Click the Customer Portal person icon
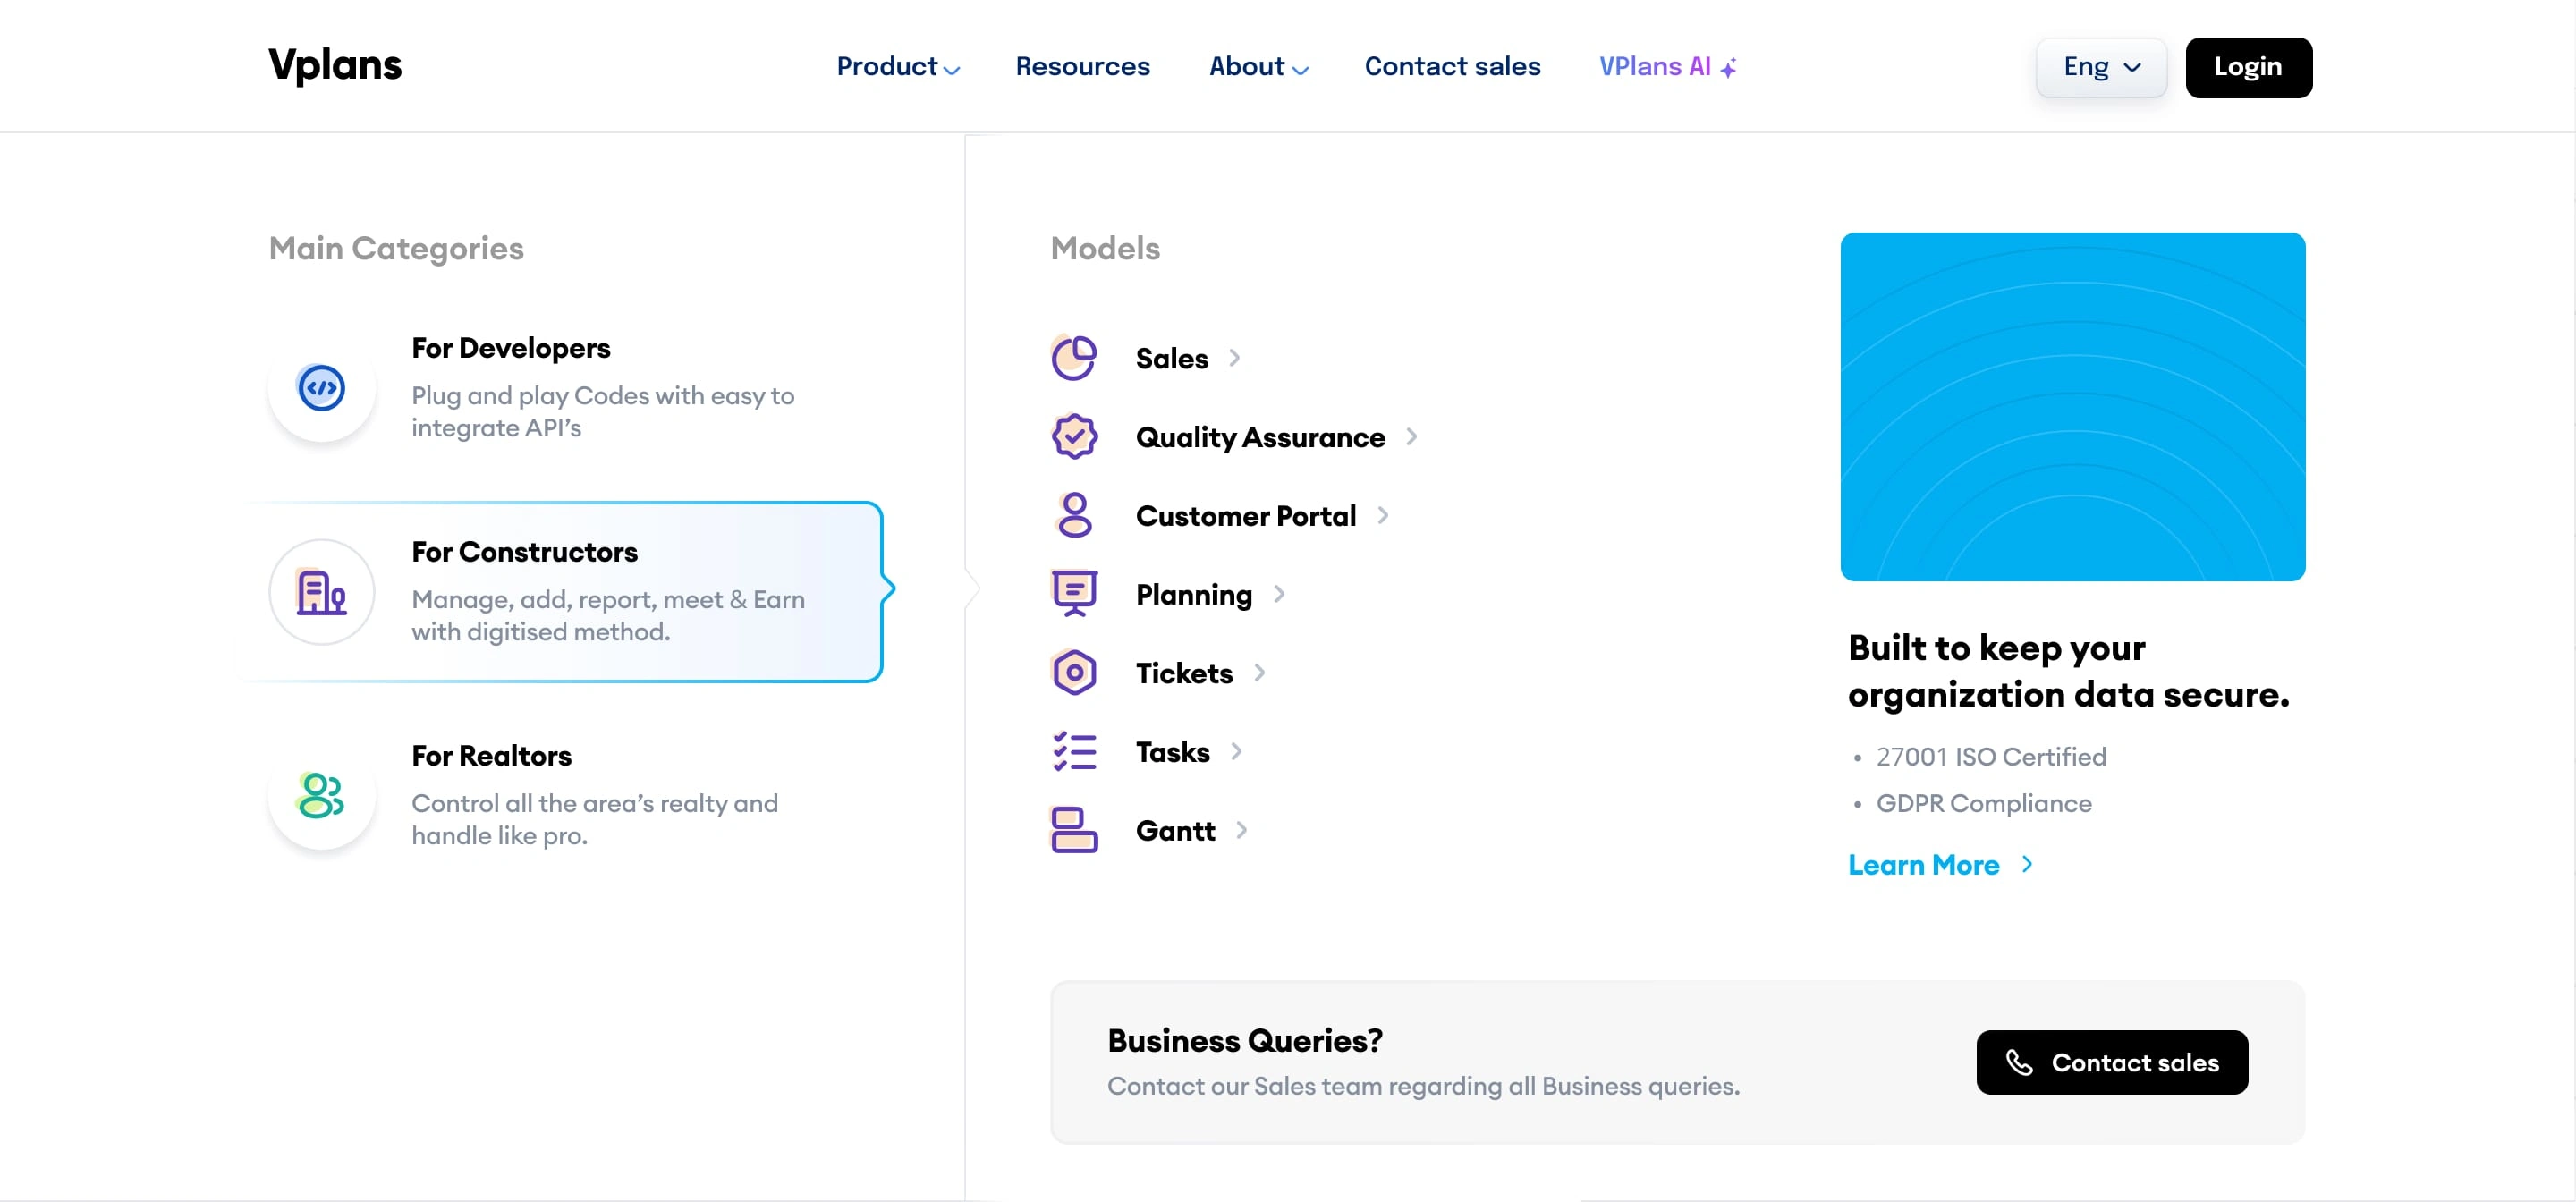The width and height of the screenshot is (2576, 1202). click(x=1074, y=515)
